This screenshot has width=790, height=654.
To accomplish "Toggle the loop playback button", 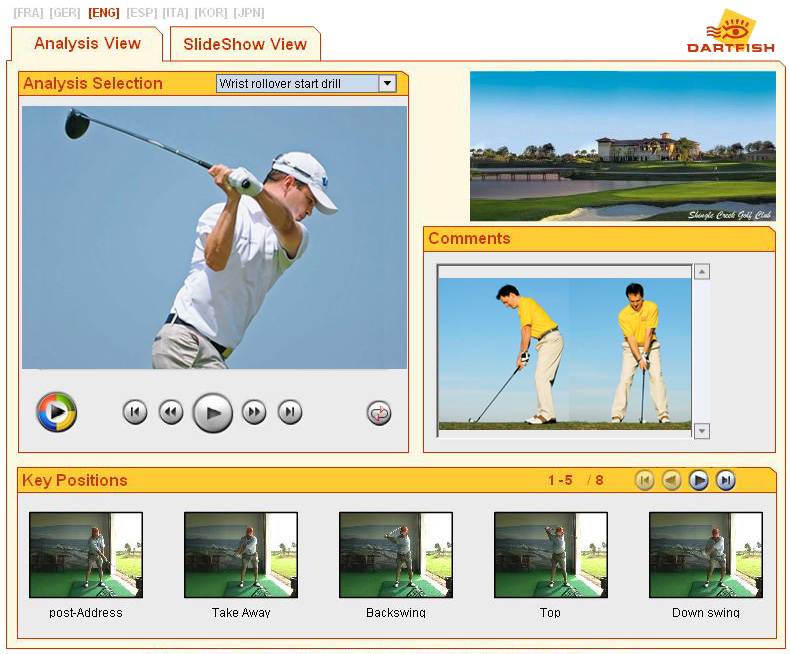I will 379,413.
